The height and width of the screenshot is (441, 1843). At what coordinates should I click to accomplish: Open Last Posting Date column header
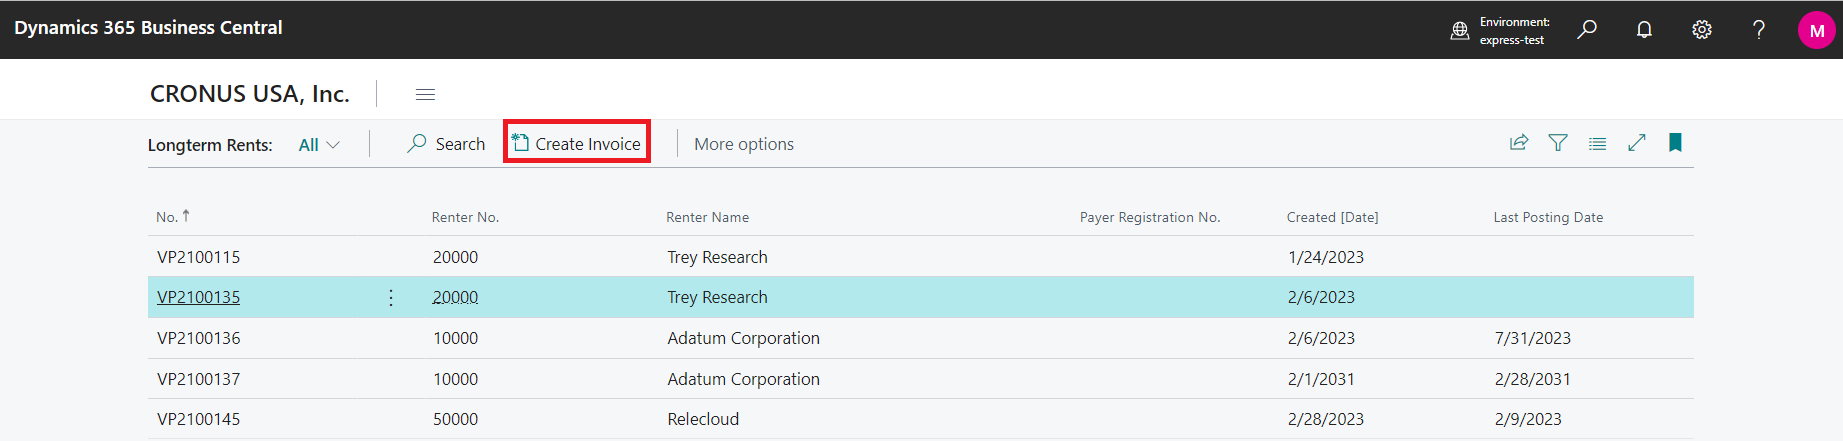tap(1548, 217)
